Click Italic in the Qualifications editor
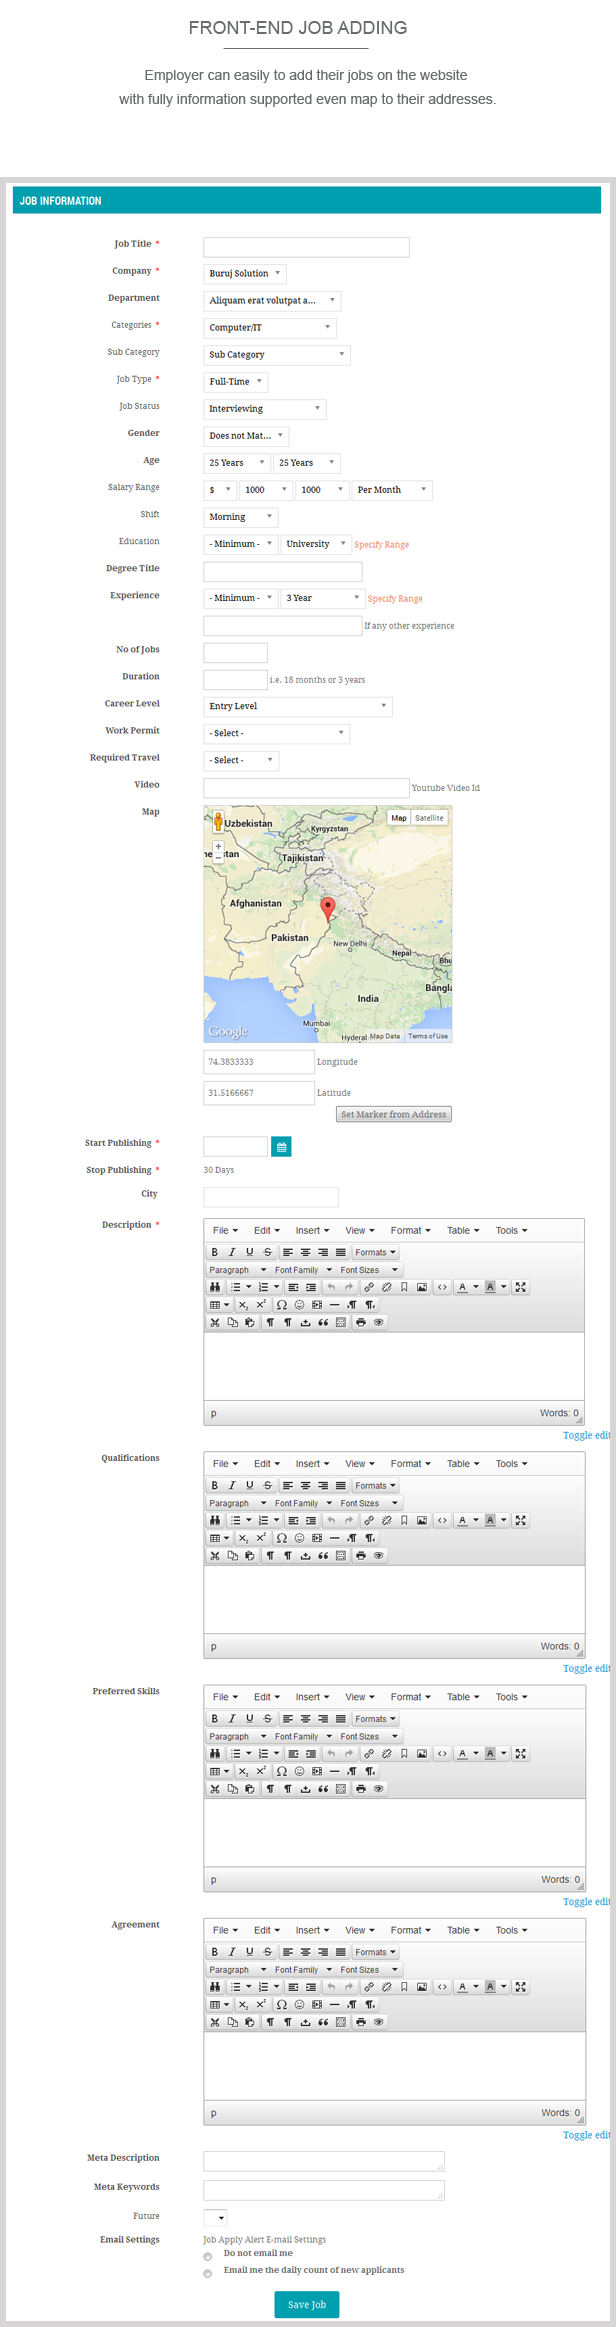Image resolution: width=616 pixels, height=2327 pixels. click(x=232, y=1485)
